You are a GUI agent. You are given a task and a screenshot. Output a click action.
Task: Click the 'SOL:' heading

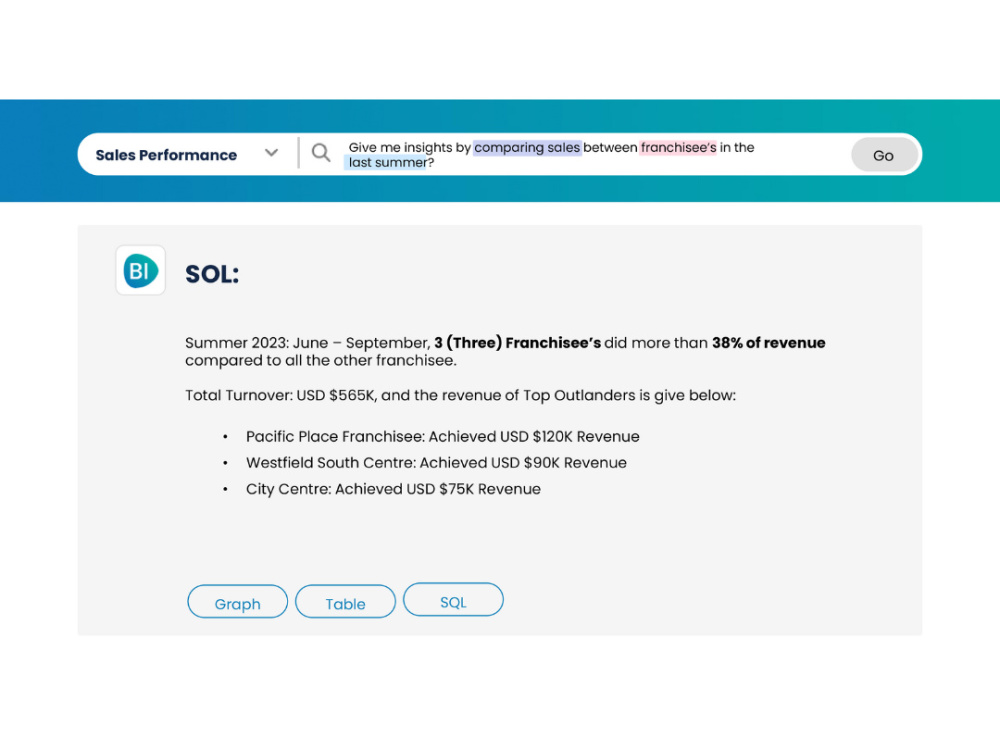point(212,274)
